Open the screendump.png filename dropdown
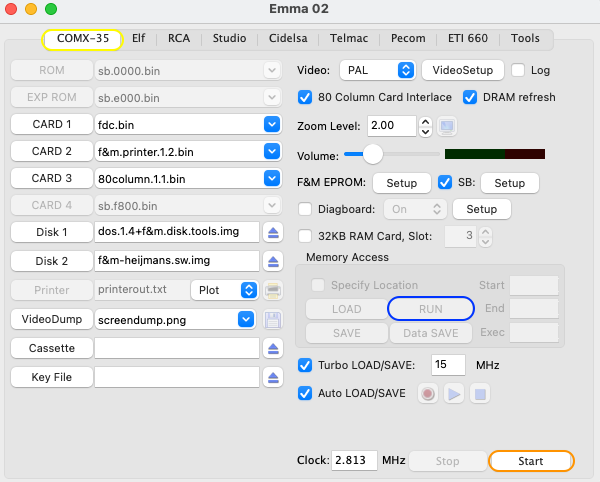600x482 pixels. click(x=246, y=319)
